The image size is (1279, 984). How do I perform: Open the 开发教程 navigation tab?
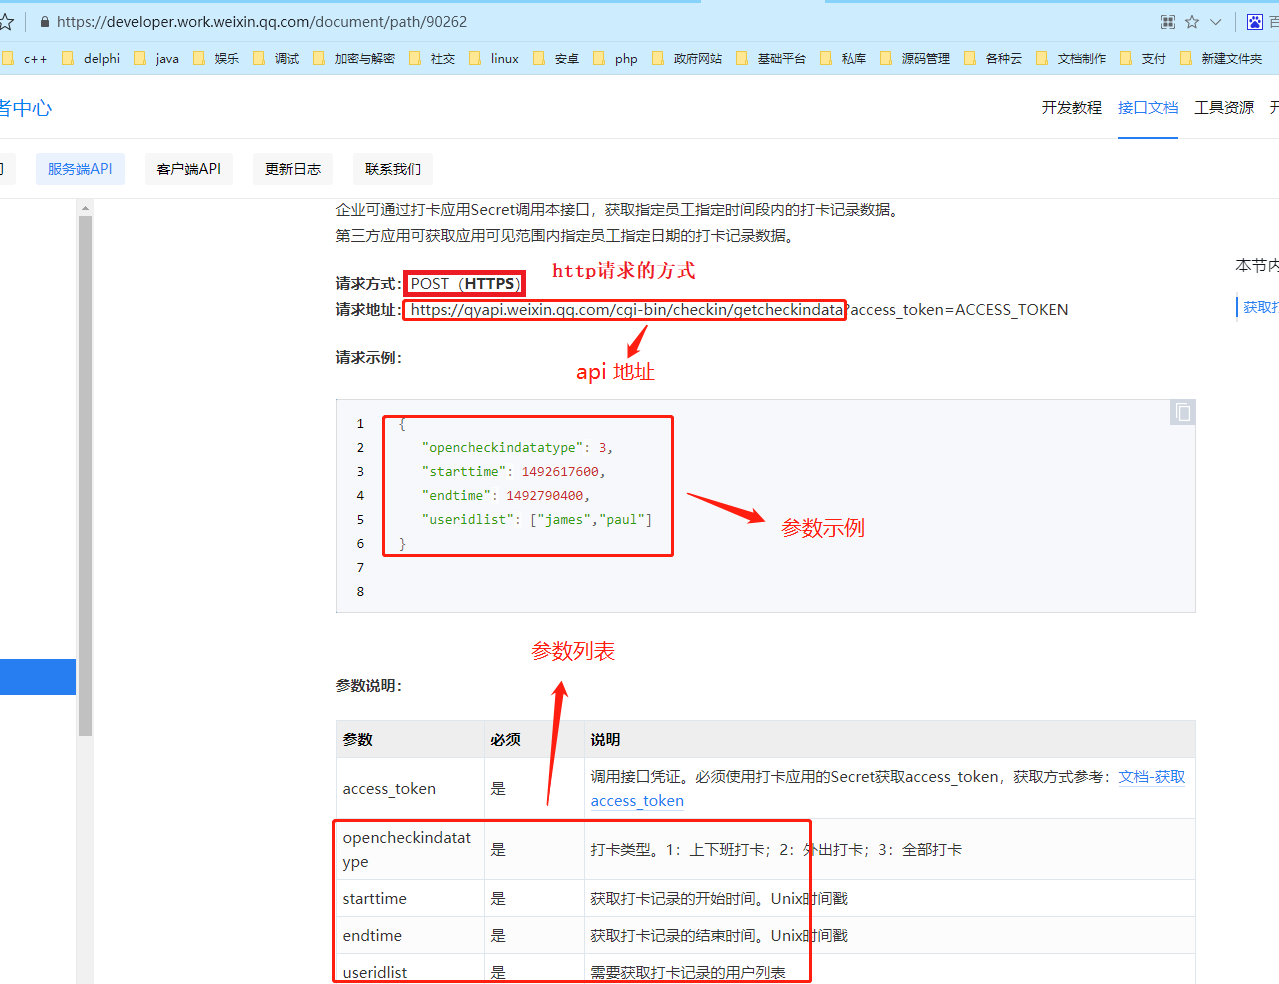1071,107
